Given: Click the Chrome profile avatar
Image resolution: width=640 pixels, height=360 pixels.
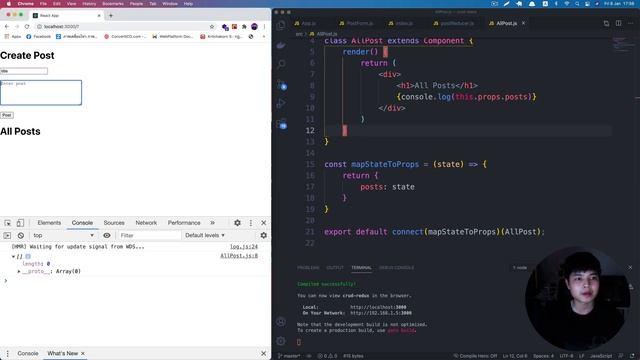Looking at the screenshot, I should tap(254, 27).
